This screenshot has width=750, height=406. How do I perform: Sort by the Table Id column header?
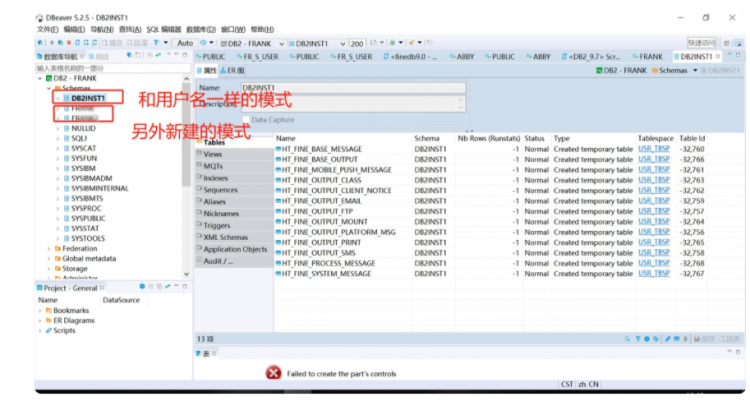[x=692, y=139]
